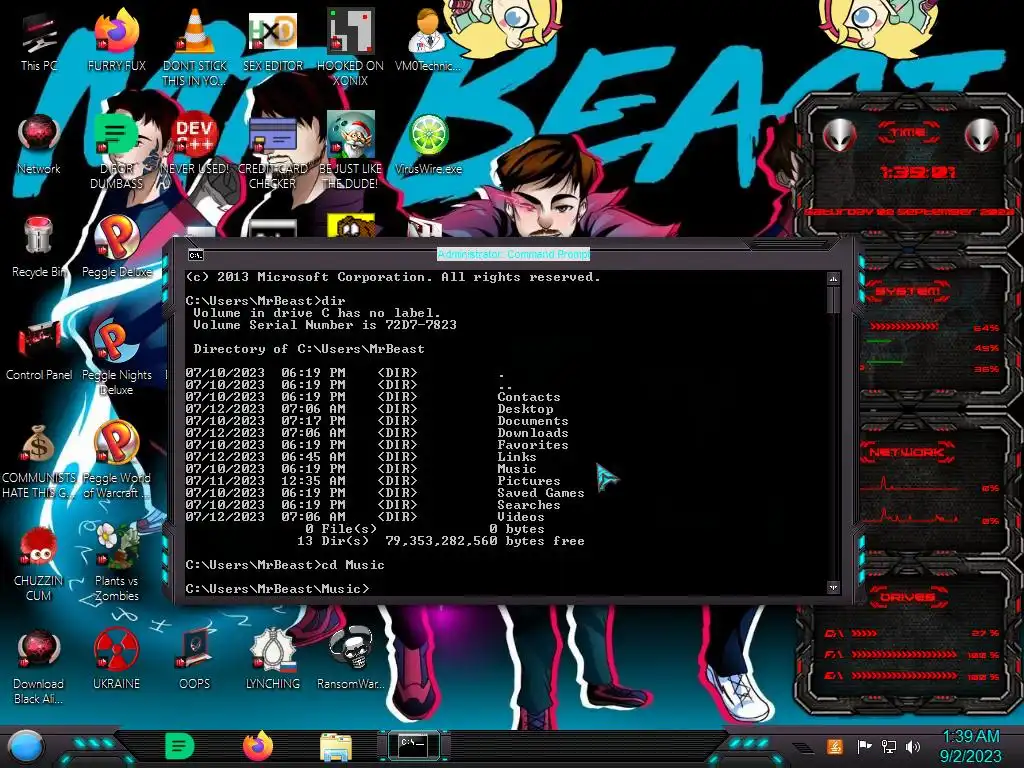Click the Command Prompt scrollbar thumb
Viewport: 1024px width, 768px height.
click(833, 300)
